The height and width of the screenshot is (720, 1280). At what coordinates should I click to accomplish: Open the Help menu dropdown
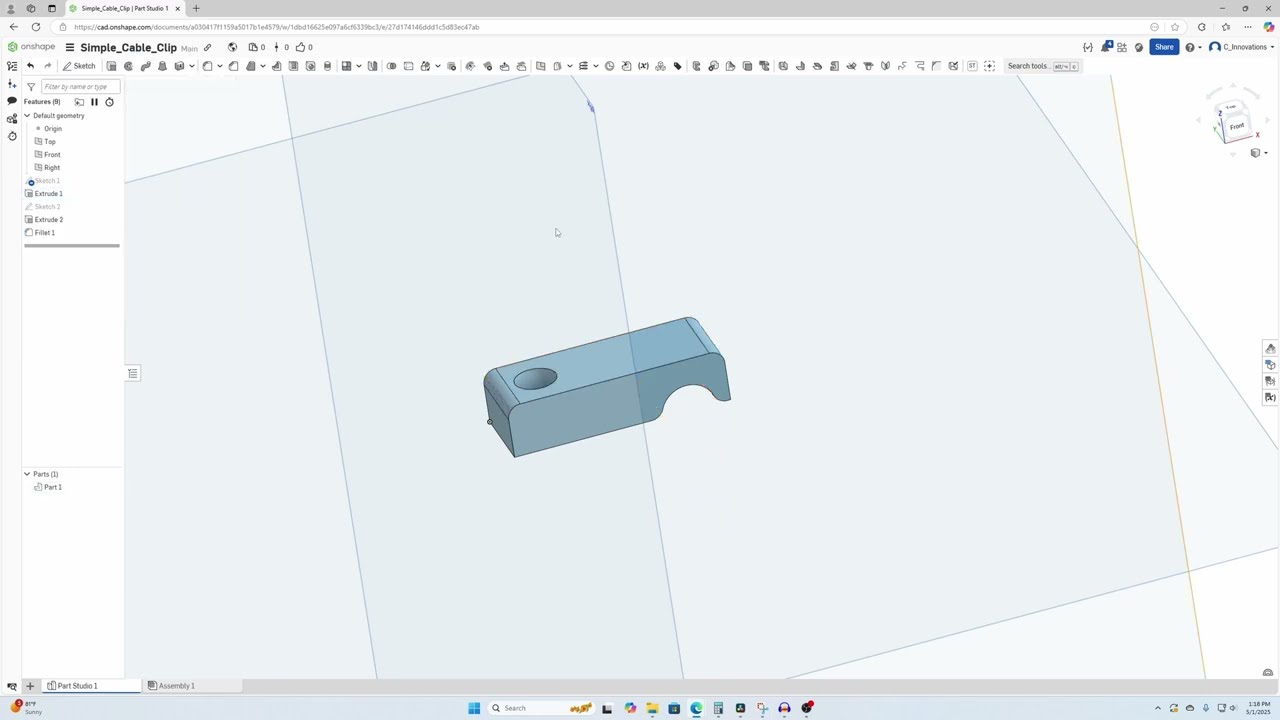[1192, 47]
